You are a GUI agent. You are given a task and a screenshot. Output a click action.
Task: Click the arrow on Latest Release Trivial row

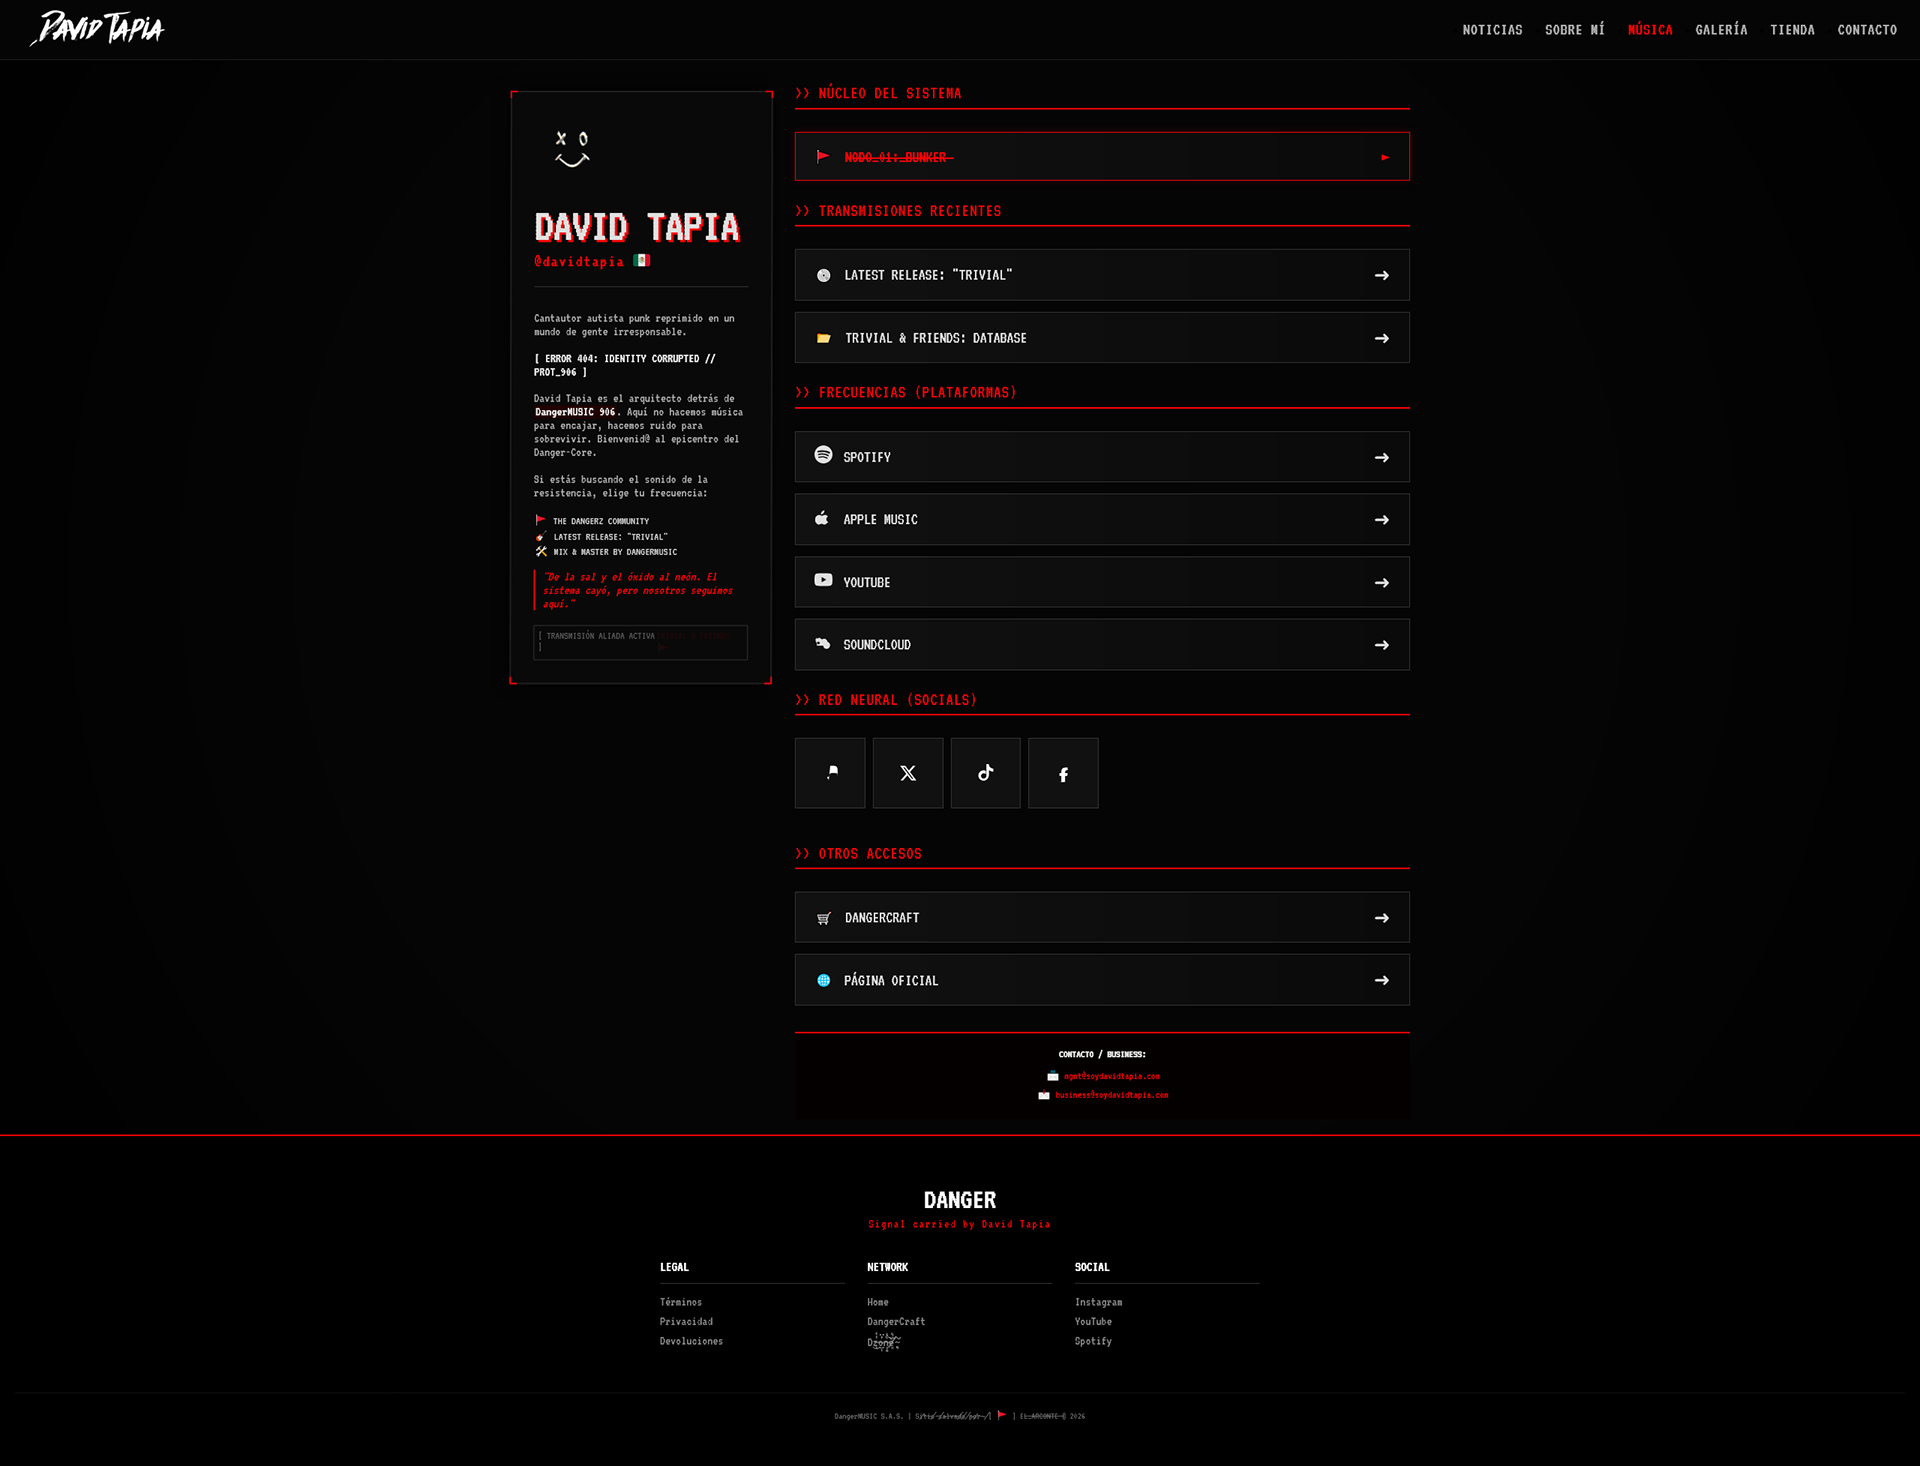[1381, 275]
